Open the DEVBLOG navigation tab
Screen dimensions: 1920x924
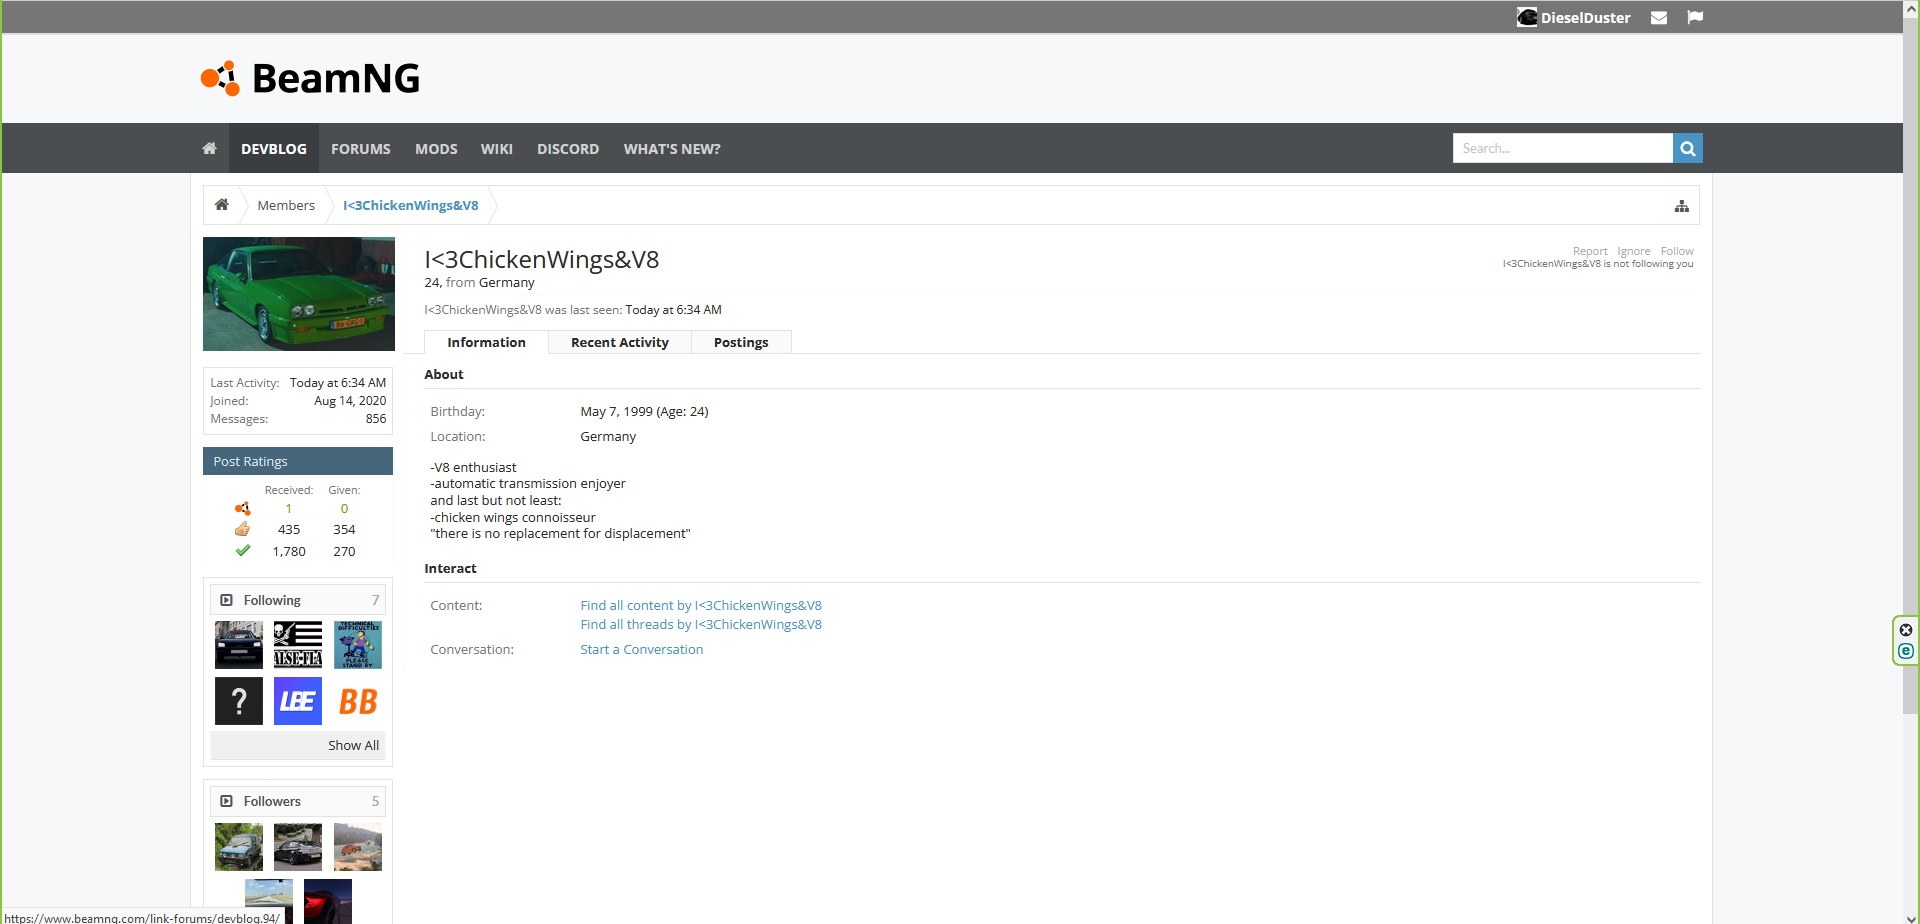(x=274, y=148)
